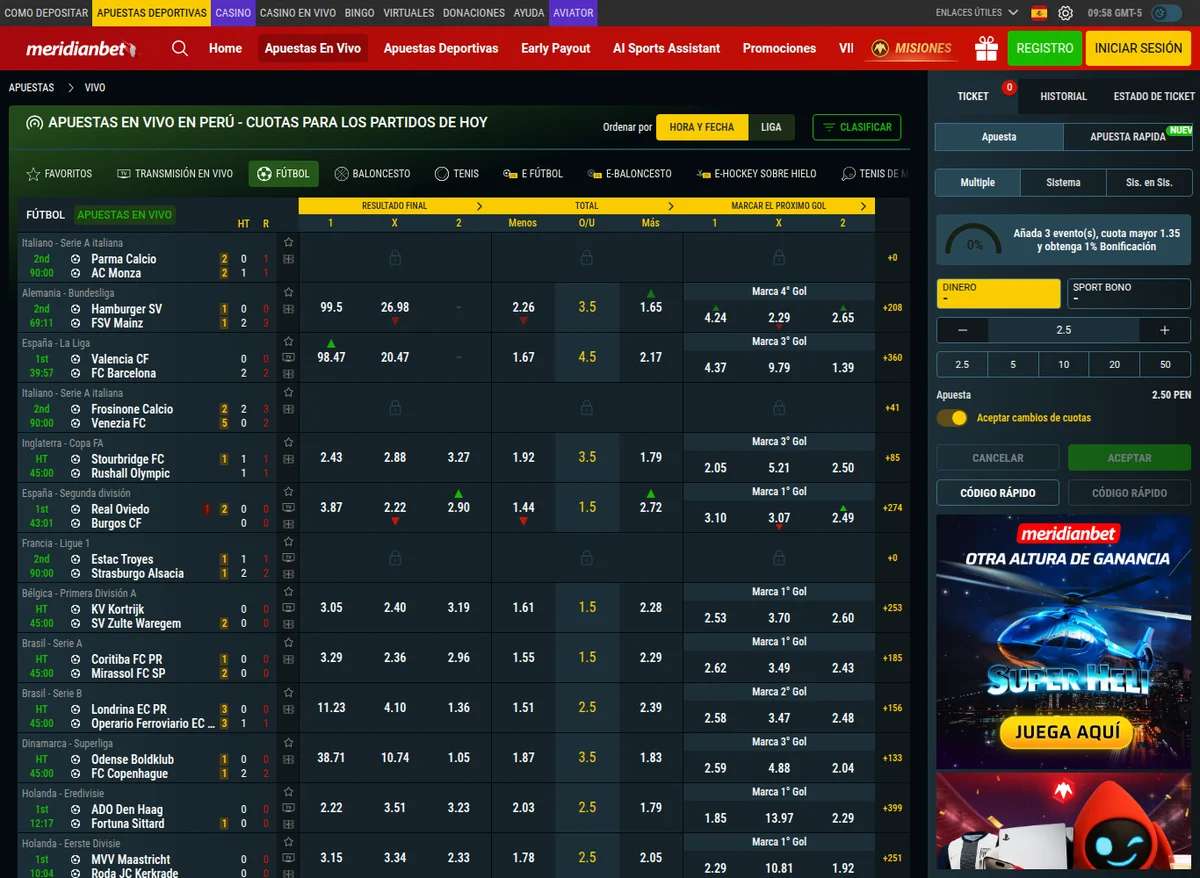
Task: Select Sistema bet type
Action: [x=1063, y=183]
